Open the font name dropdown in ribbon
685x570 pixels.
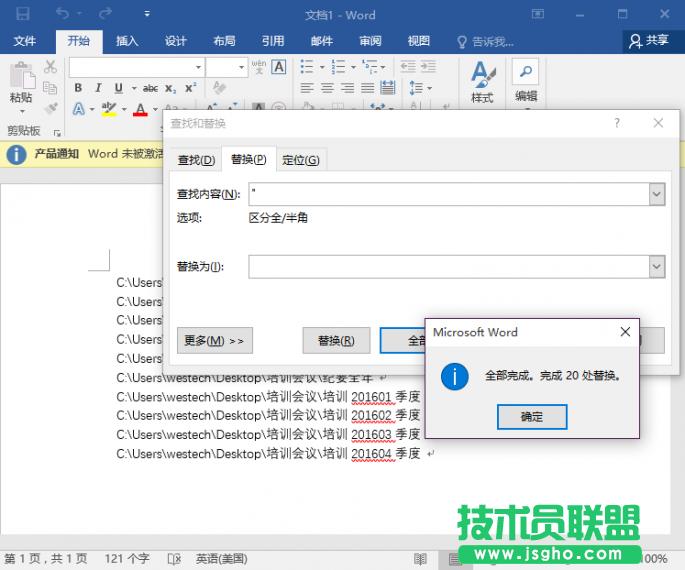(198, 67)
